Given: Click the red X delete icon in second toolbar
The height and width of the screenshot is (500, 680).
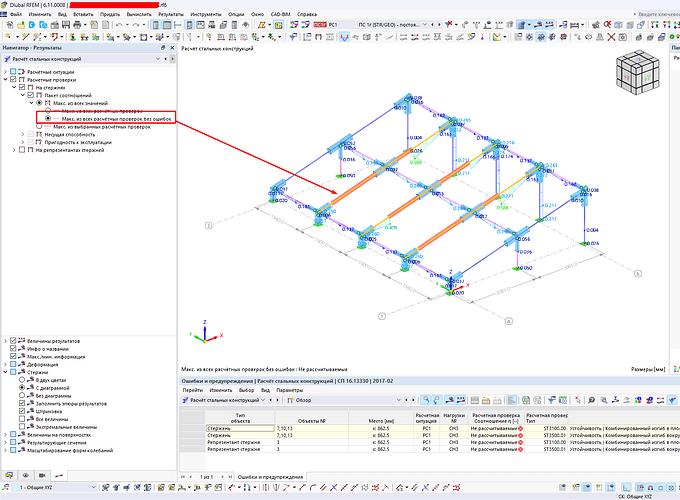Looking at the screenshot, I should coord(611,37).
